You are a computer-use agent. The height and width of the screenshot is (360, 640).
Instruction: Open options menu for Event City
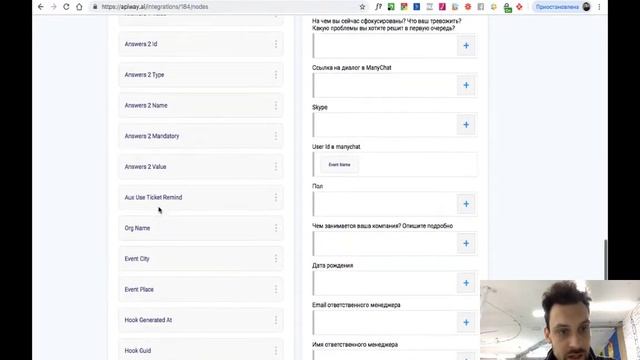pos(276,259)
